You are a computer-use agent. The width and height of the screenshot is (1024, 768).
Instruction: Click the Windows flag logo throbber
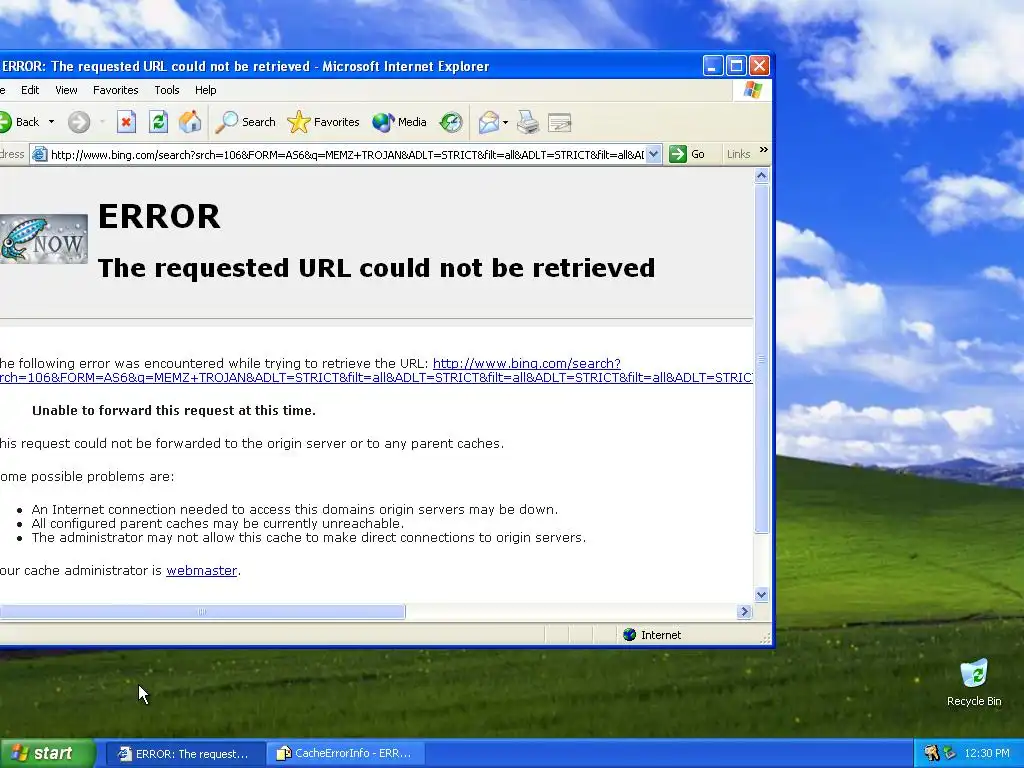point(752,90)
